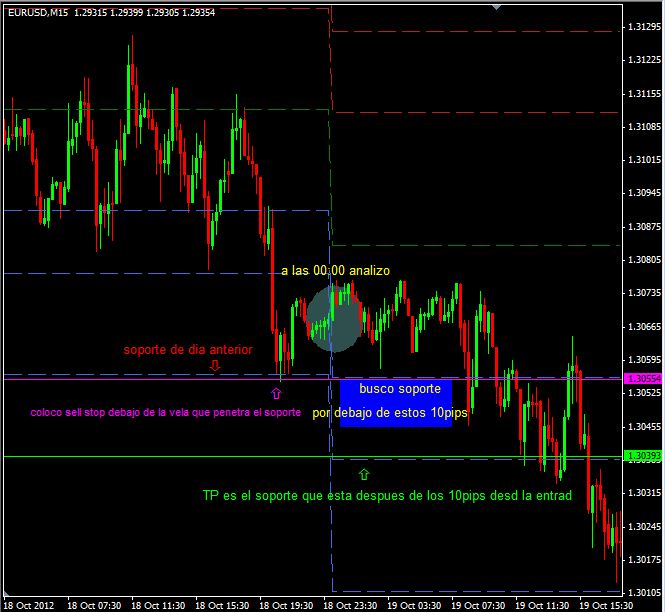Click the magenta 1.30554 price tag
Image resolution: width=665 pixels, height=612 pixels.
[644, 378]
